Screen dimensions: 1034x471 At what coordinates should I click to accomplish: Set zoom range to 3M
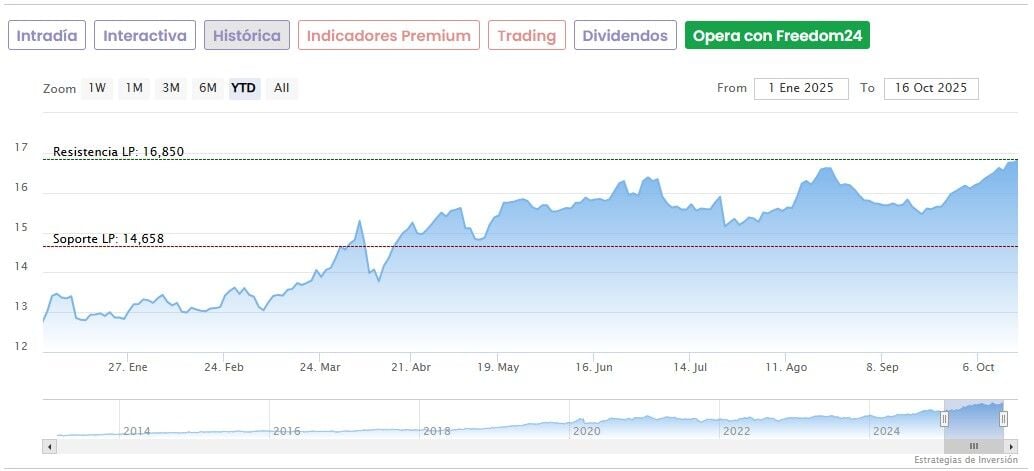(171, 88)
